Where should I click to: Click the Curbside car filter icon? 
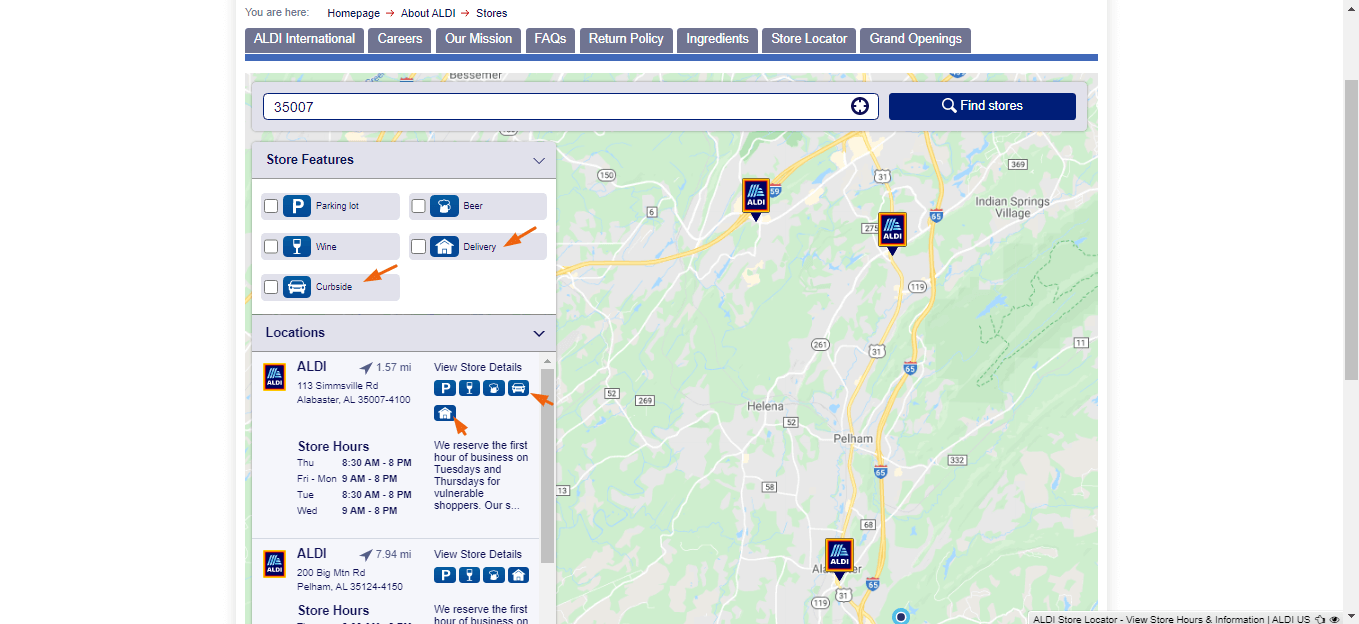click(297, 287)
